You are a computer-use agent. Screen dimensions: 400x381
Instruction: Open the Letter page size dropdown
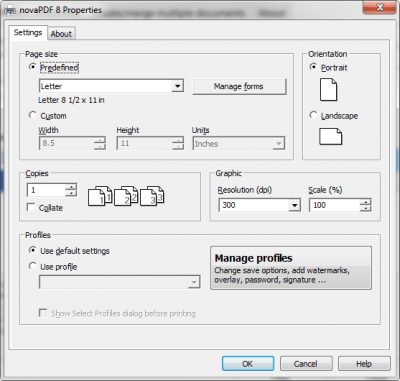(x=178, y=86)
